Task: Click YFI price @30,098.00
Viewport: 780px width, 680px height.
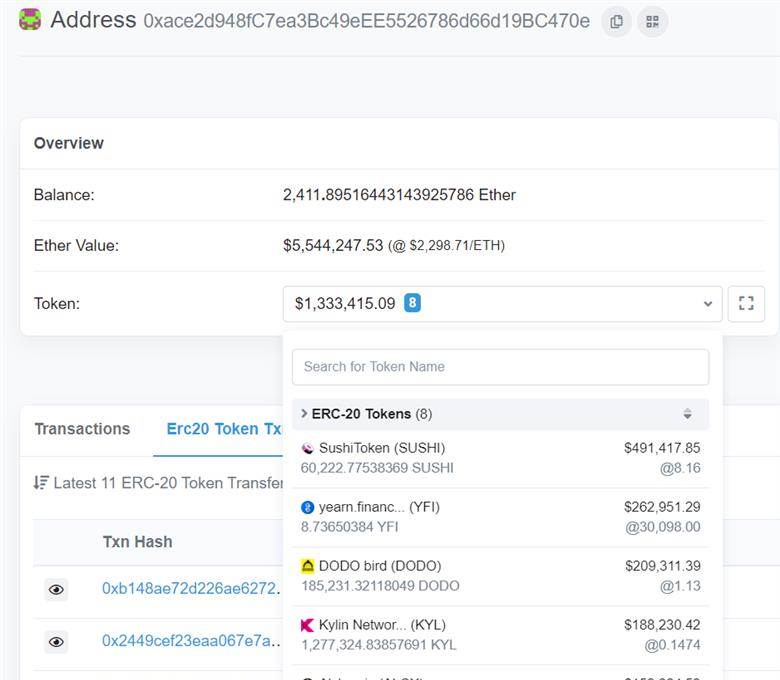Action: (663, 527)
